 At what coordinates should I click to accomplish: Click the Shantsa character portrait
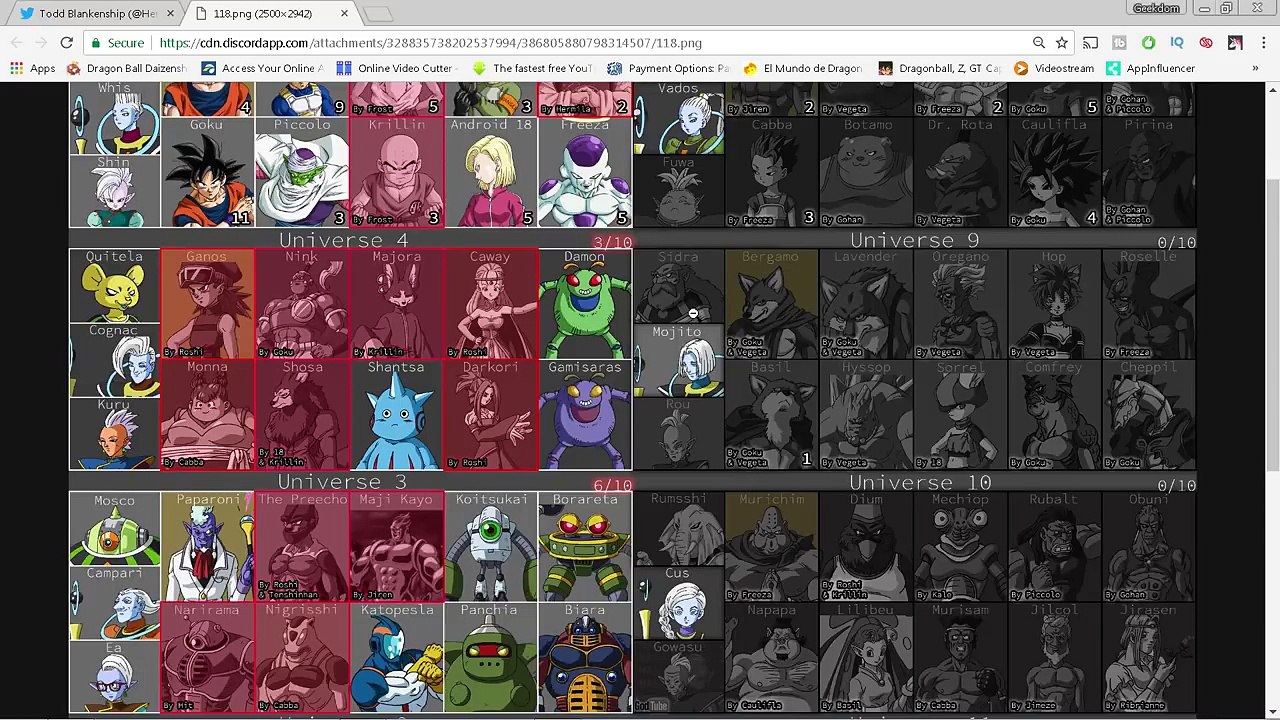396,414
